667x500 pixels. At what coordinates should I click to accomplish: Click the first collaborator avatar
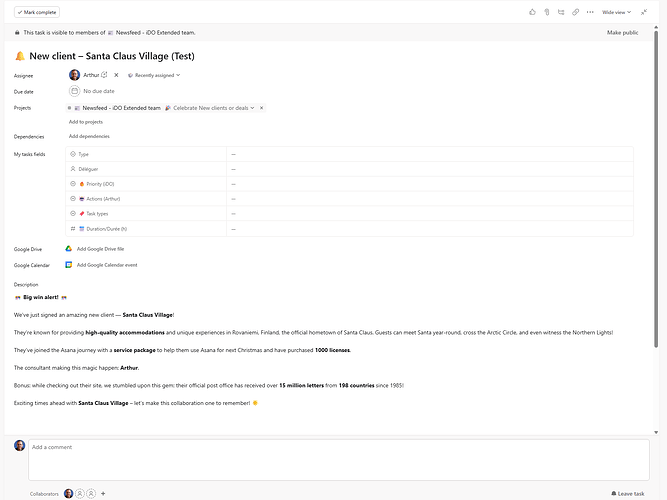tap(68, 493)
